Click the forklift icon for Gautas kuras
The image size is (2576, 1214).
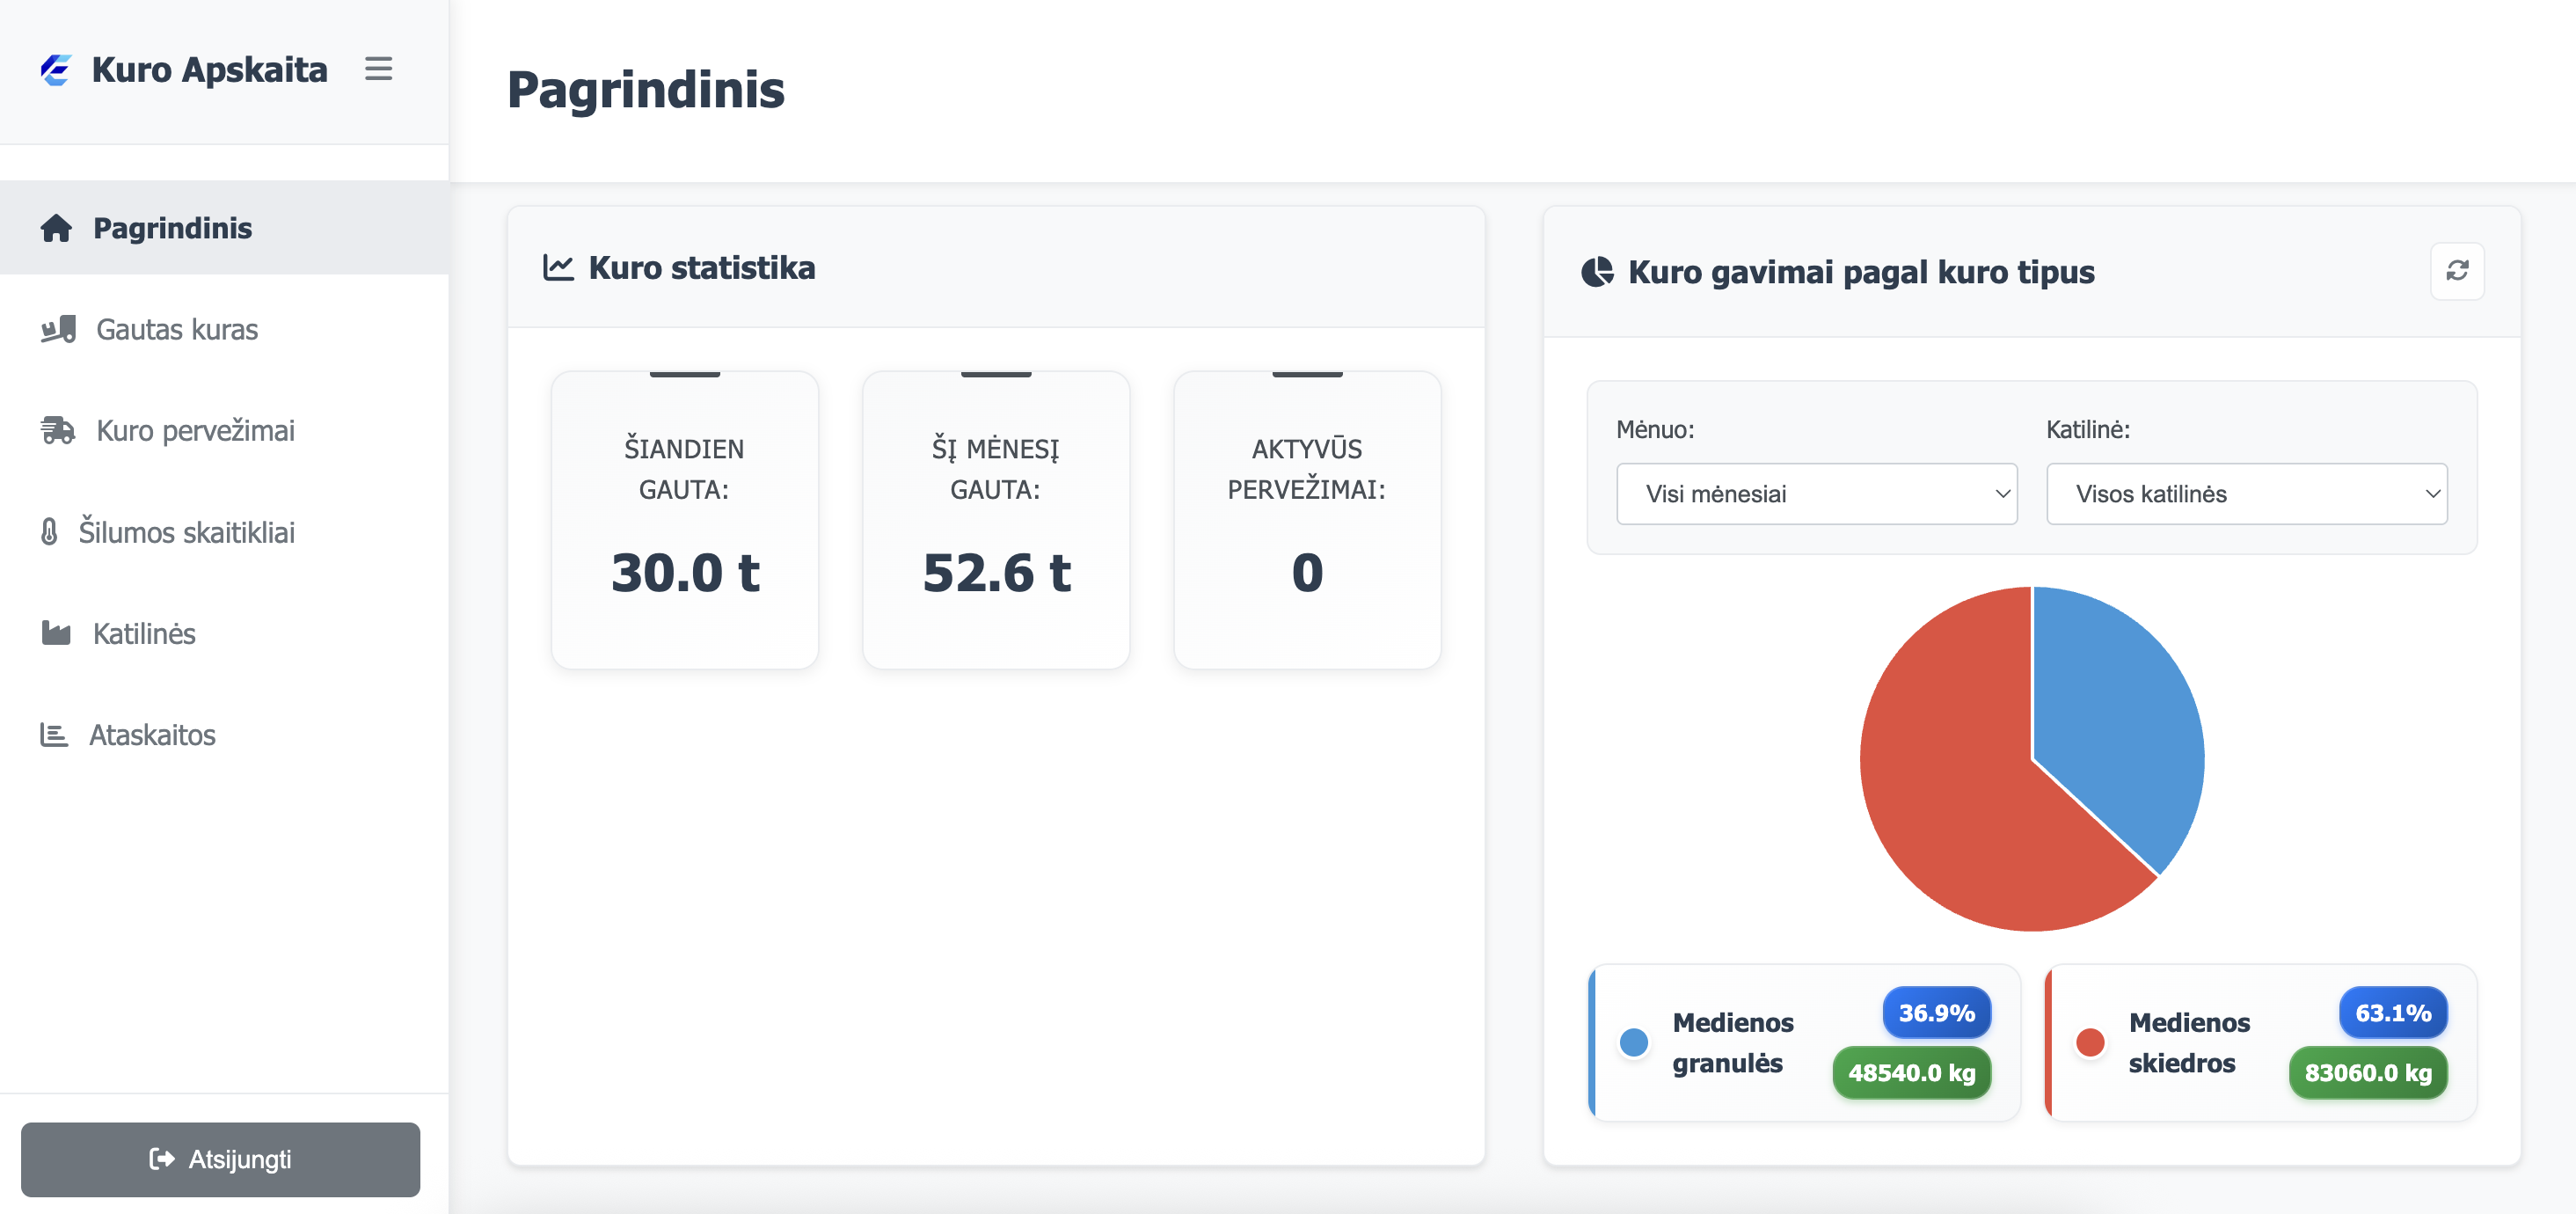(x=58, y=329)
